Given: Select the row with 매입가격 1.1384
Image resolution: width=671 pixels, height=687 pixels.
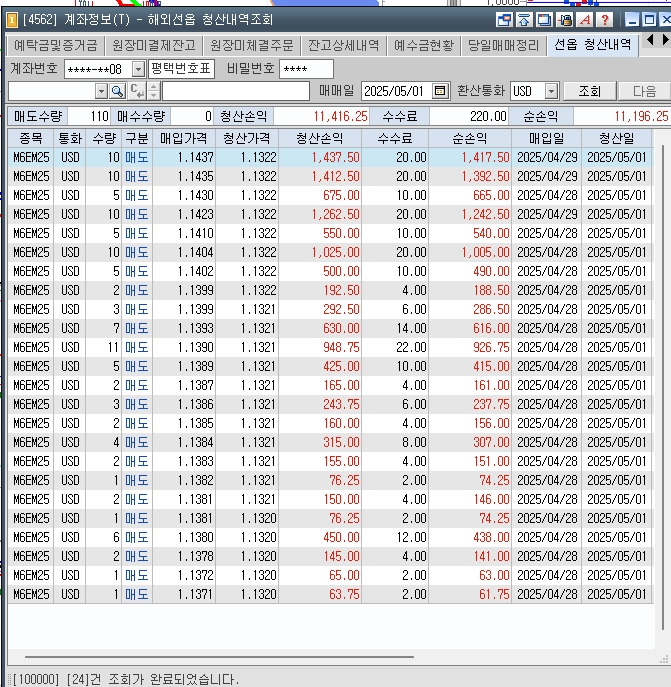Looking at the screenshot, I should tap(330, 443).
